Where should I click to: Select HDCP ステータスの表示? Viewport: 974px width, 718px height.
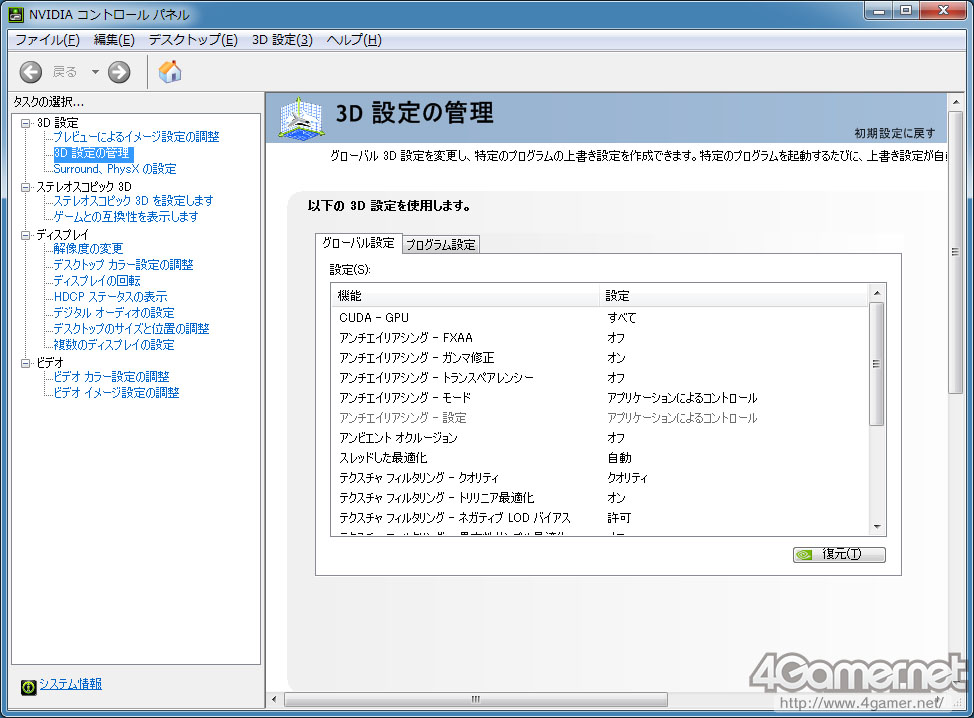(110, 297)
